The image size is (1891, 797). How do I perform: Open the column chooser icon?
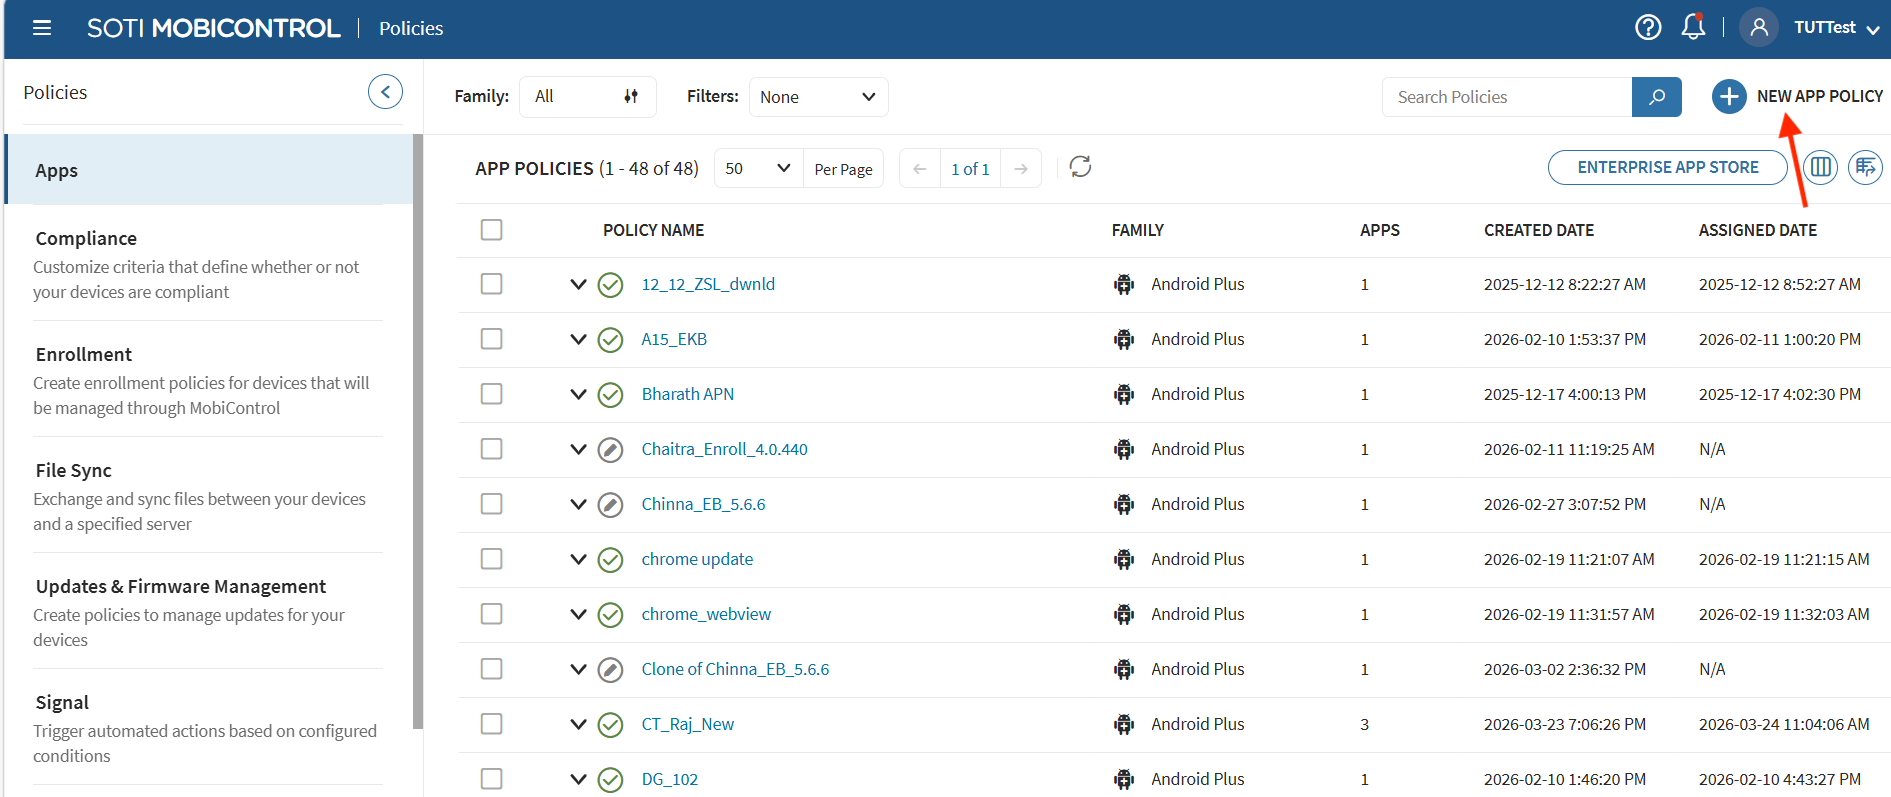1821,167
